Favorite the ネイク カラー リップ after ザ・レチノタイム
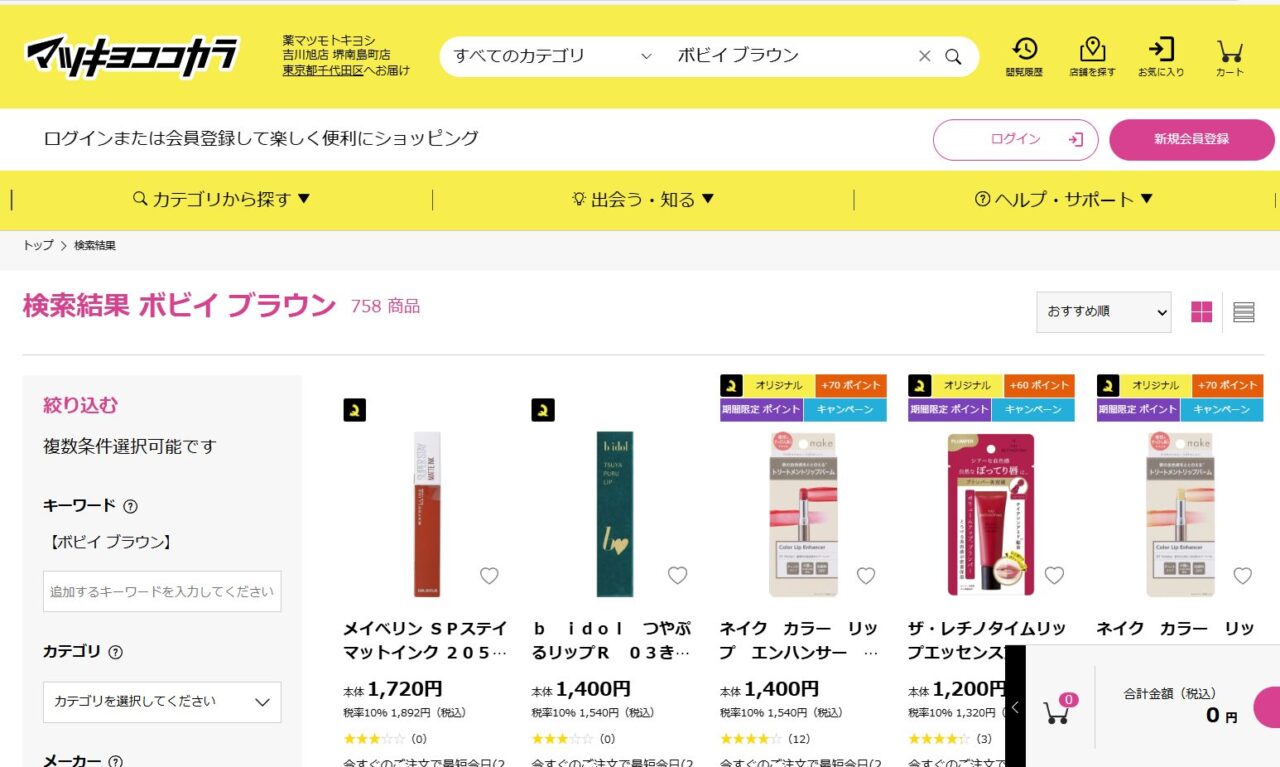Image resolution: width=1280 pixels, height=767 pixels. [1242, 575]
